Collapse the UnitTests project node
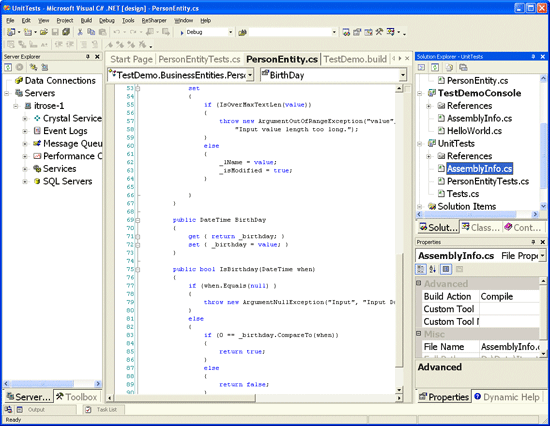Screen dimensions: 550x426 click(420, 144)
